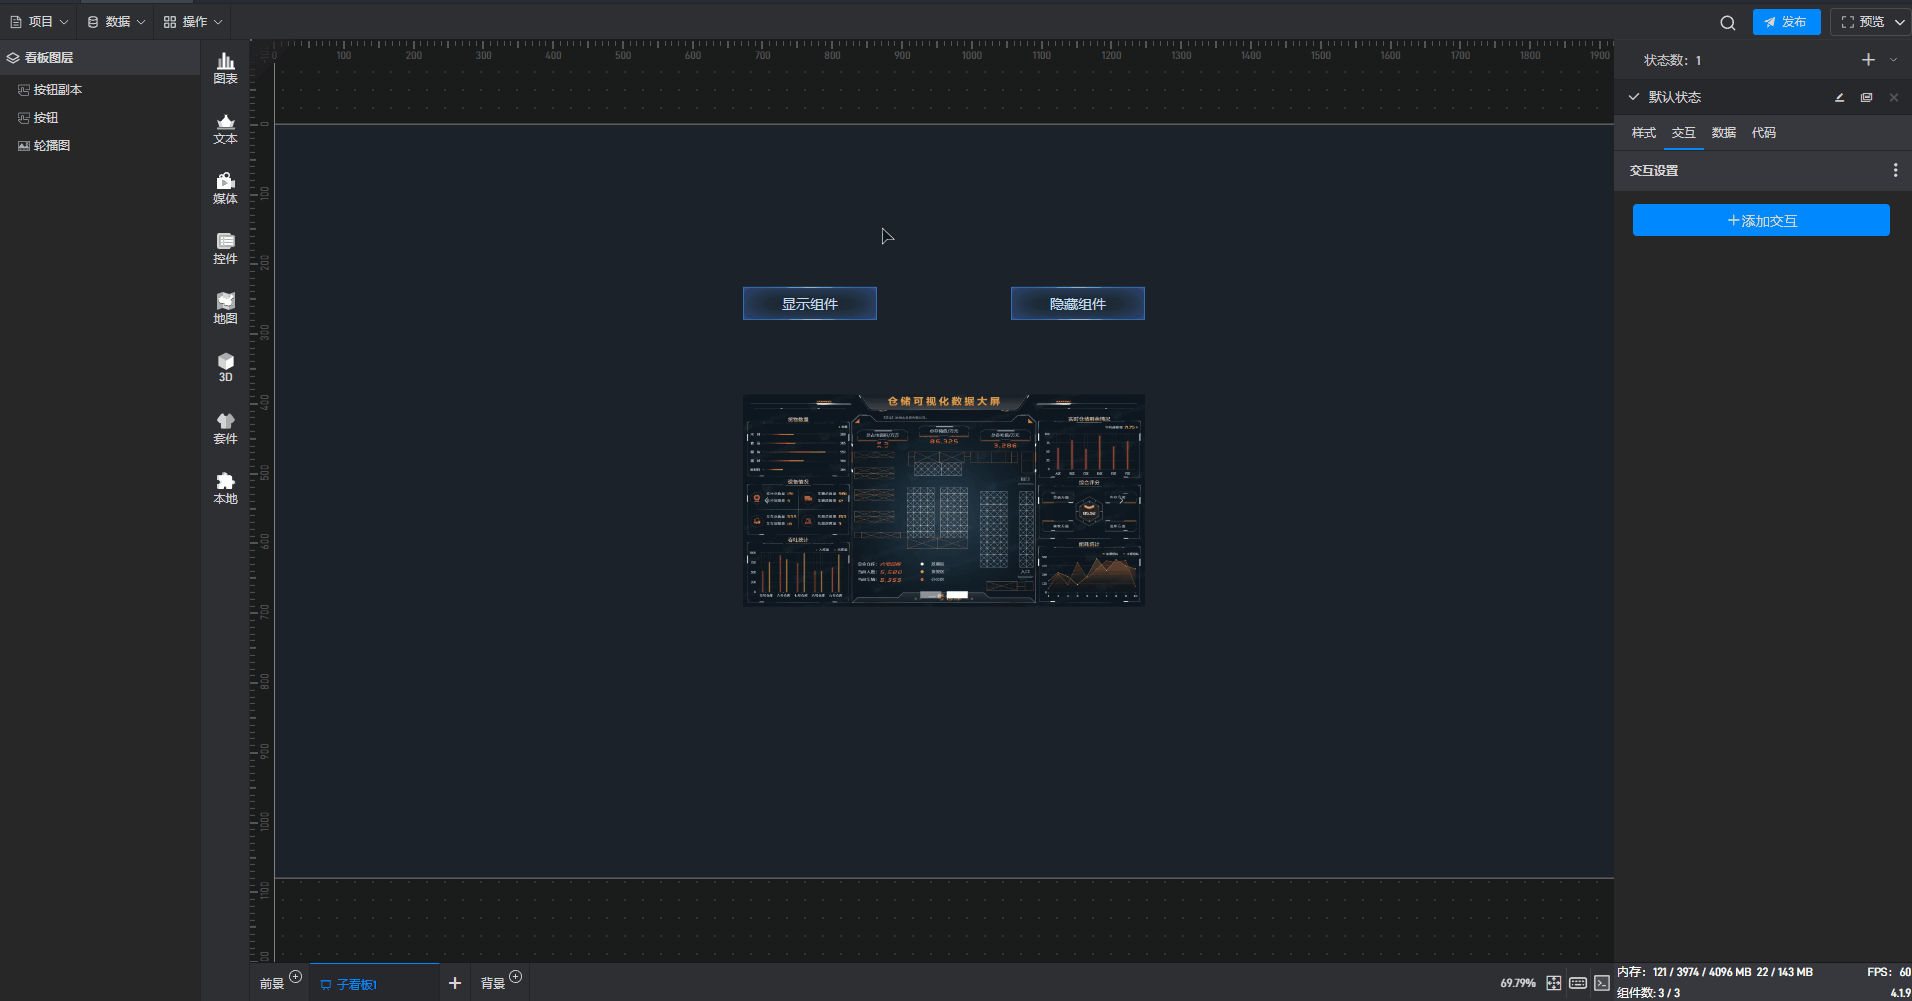Select the 地图 map components icon
Viewport: 1912px width, 1001px height.
coord(225,308)
